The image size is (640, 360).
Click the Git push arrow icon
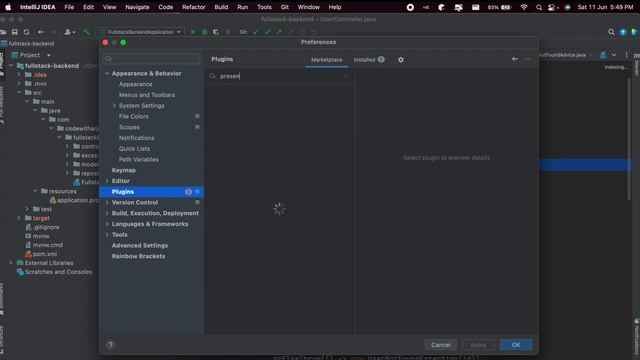click(x=279, y=32)
